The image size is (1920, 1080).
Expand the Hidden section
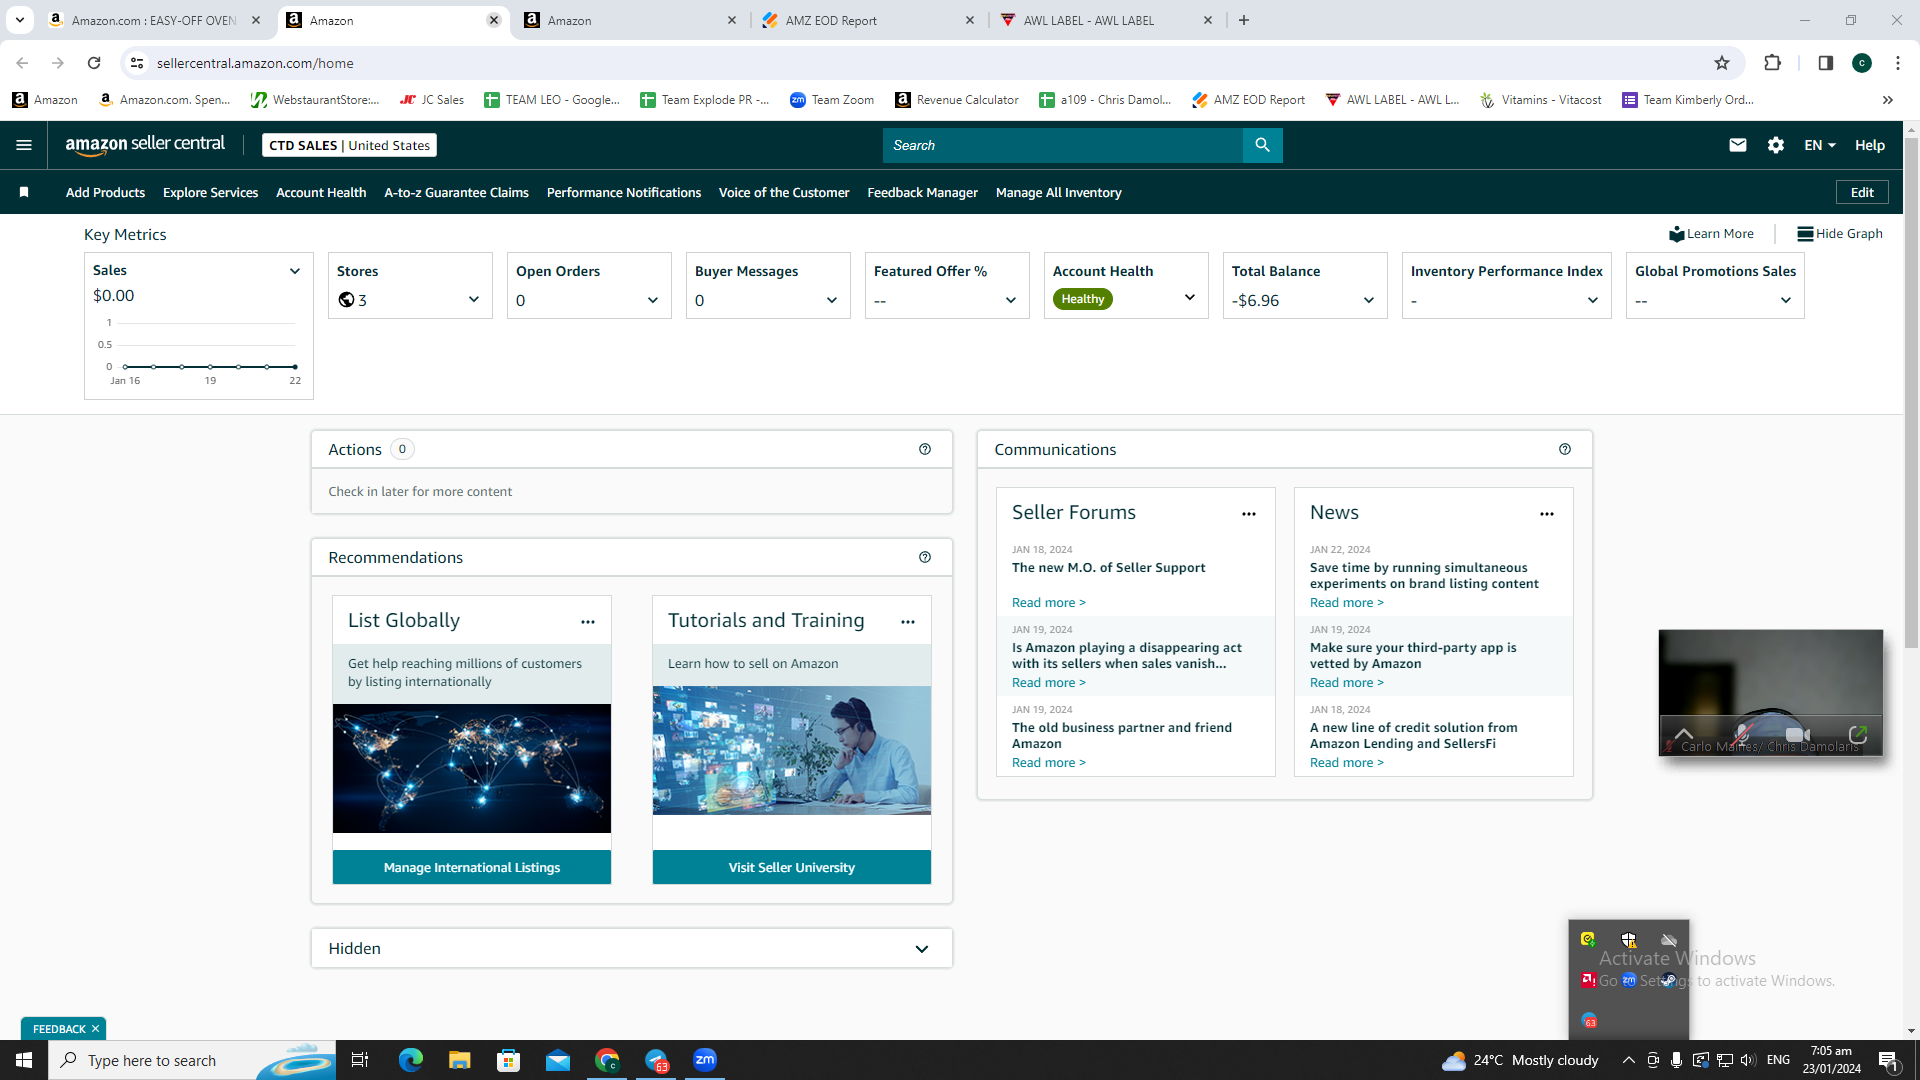922,949
